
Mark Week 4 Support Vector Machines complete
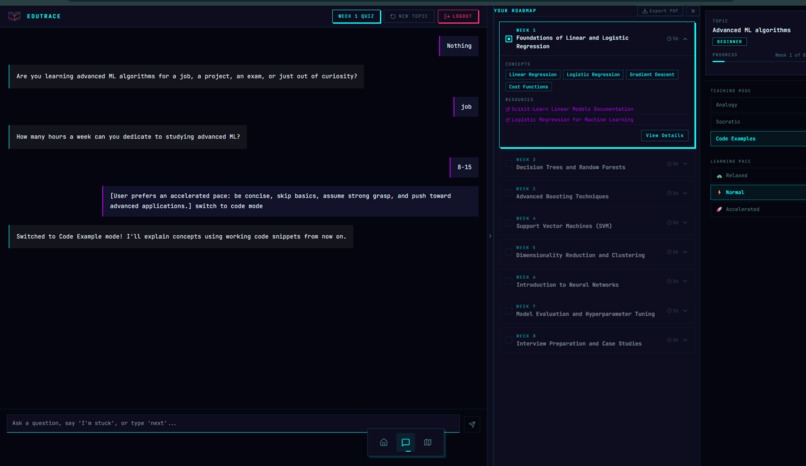point(508,222)
